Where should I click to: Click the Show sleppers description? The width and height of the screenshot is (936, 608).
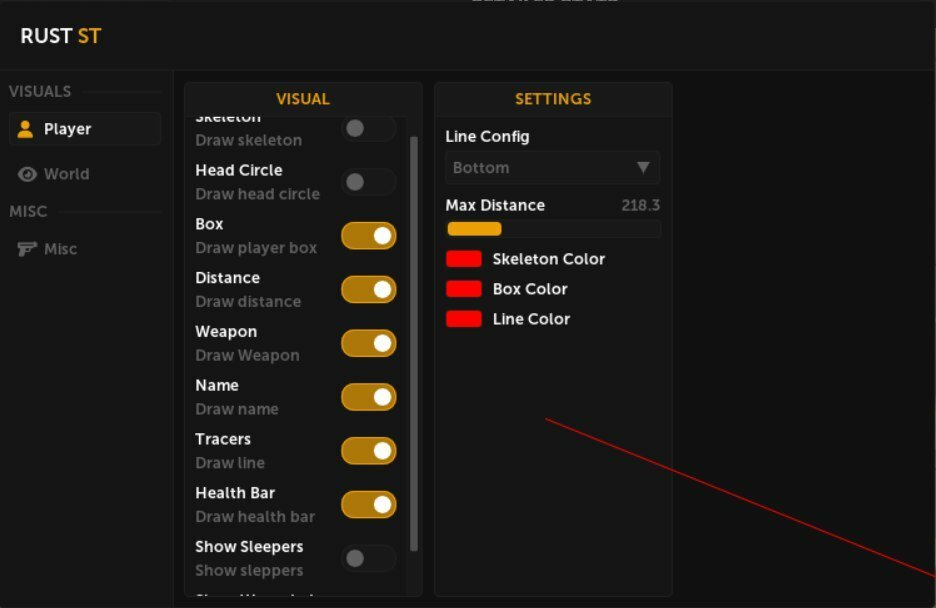click(249, 570)
